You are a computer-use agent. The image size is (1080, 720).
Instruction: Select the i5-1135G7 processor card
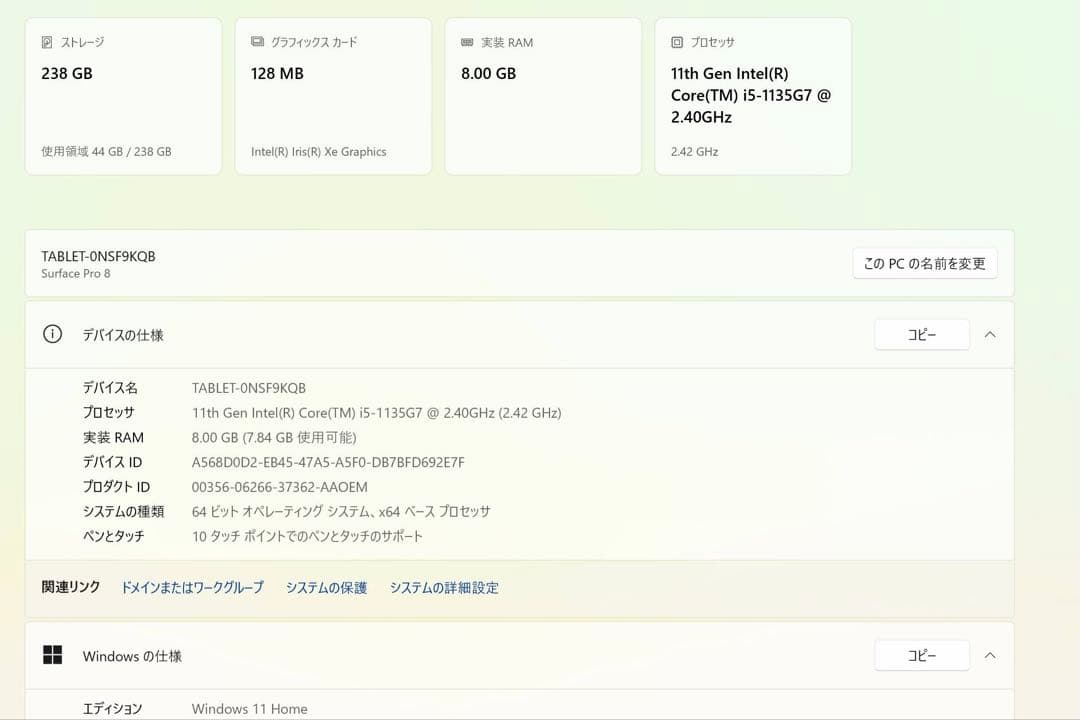pyautogui.click(x=752, y=95)
